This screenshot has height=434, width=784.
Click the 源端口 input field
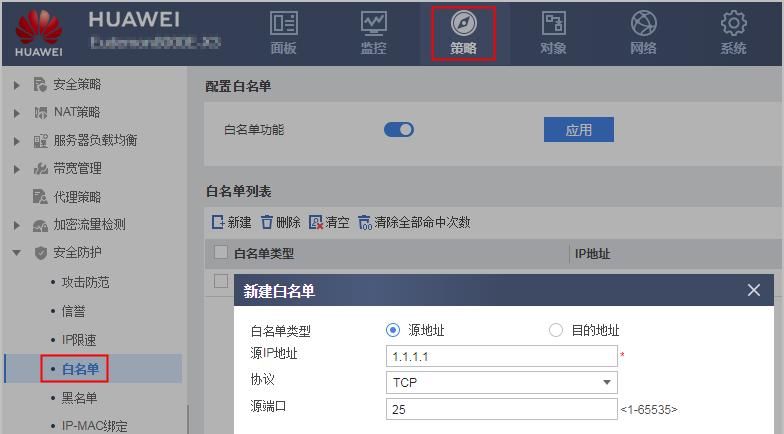(502, 409)
